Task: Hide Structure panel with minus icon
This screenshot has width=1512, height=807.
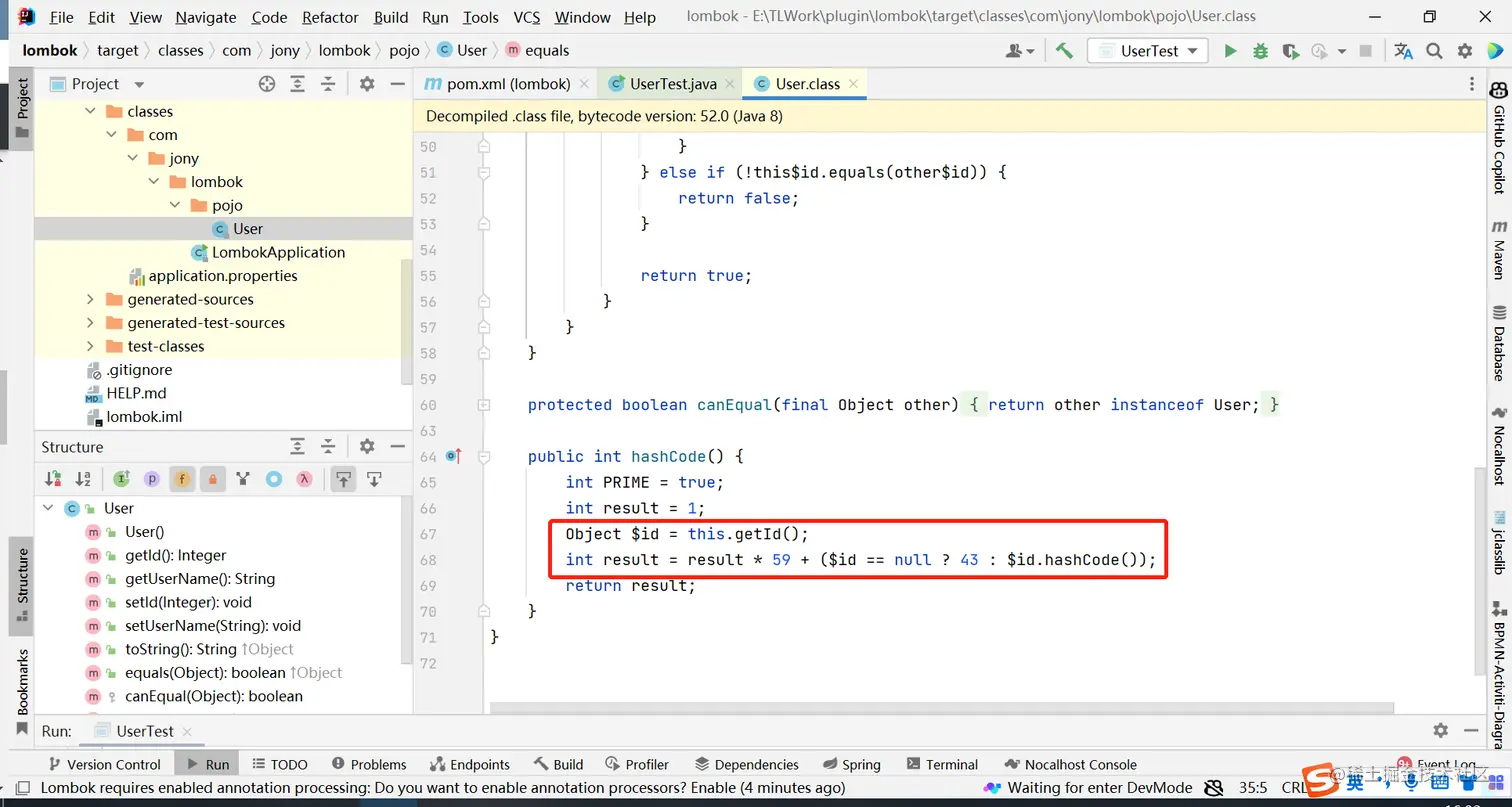Action: click(x=397, y=447)
